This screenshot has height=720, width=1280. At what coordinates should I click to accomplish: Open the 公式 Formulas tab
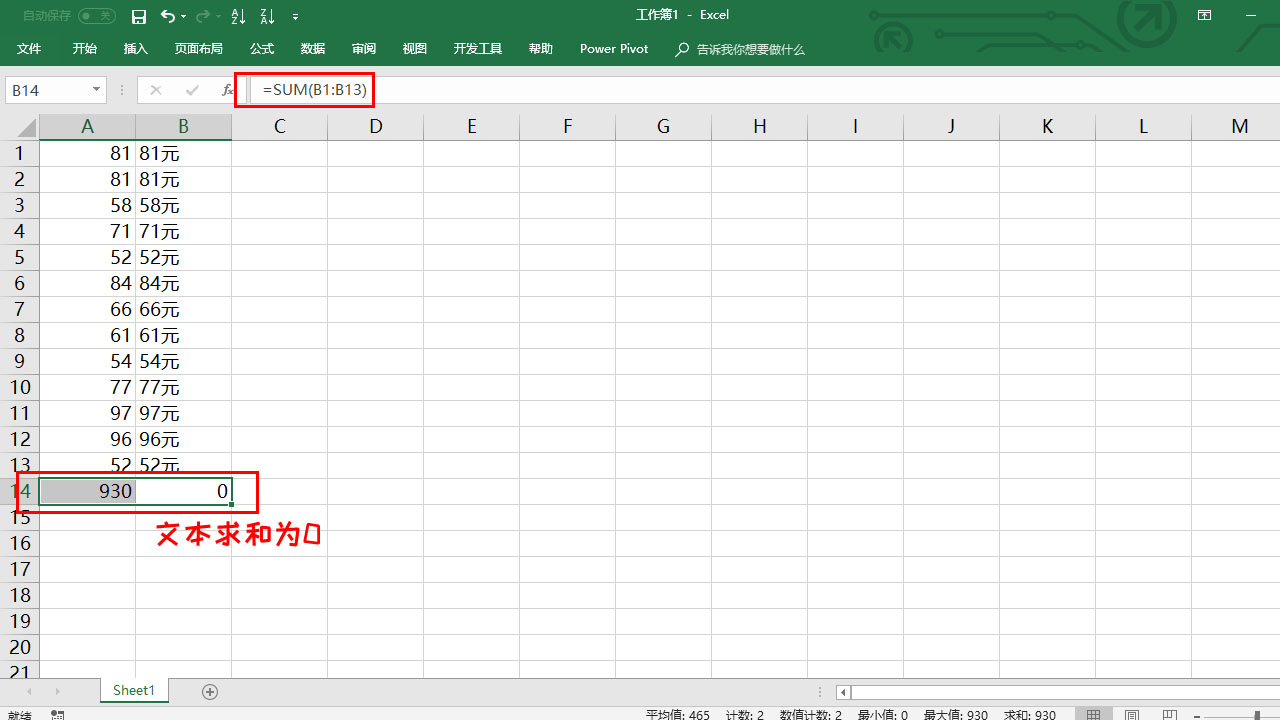[x=262, y=49]
